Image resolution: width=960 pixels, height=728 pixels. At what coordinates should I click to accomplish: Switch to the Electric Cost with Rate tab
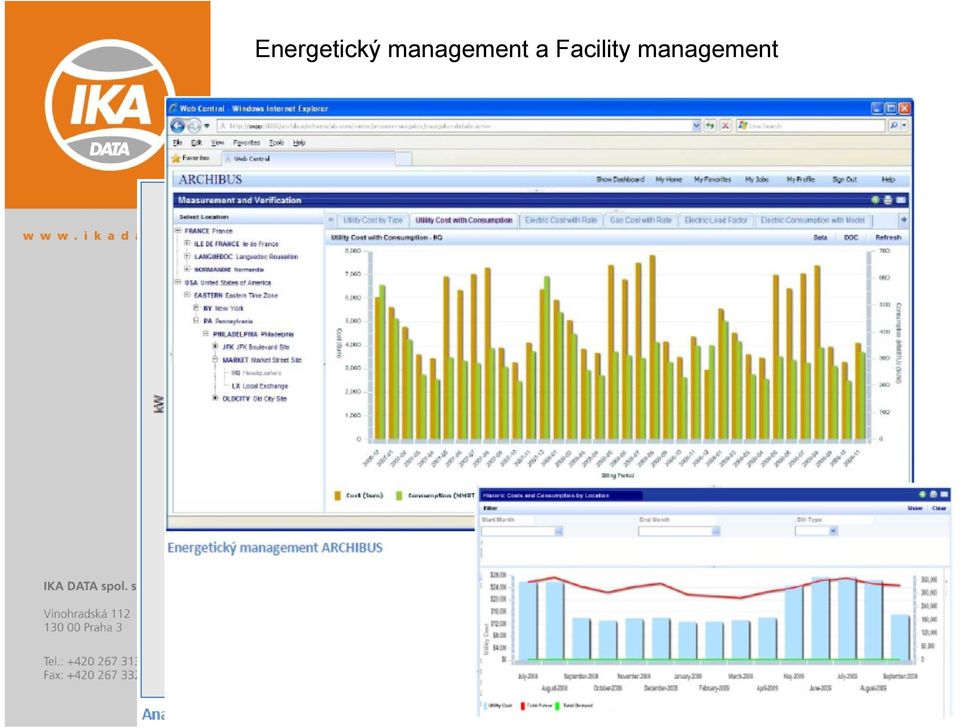560,220
